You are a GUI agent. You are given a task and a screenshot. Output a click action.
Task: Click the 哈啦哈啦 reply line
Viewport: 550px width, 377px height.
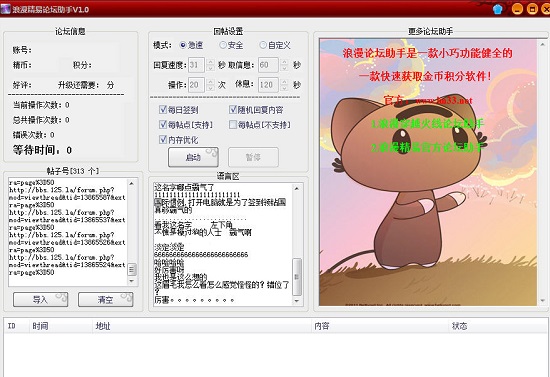click(x=169, y=262)
